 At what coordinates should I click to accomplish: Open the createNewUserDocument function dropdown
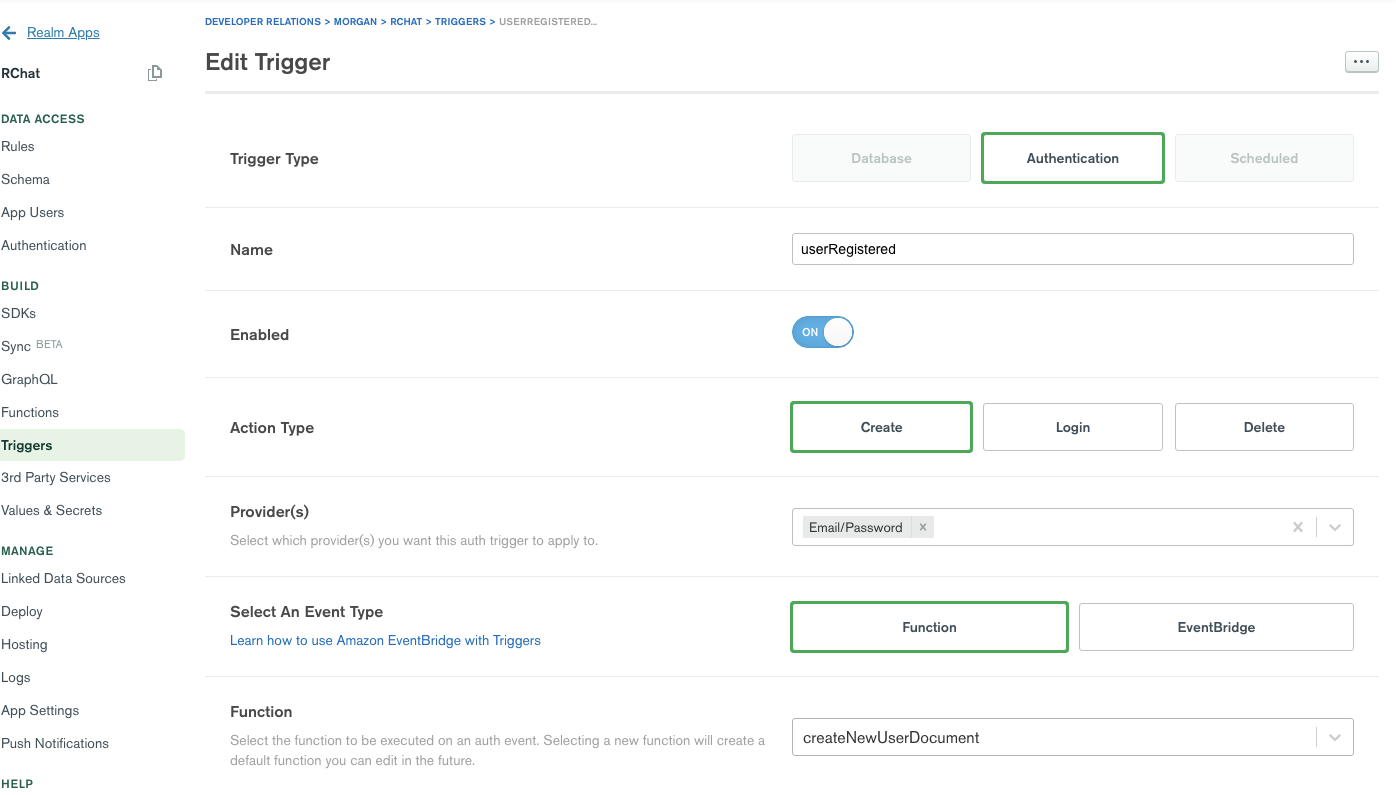pyautogui.click(x=1335, y=738)
